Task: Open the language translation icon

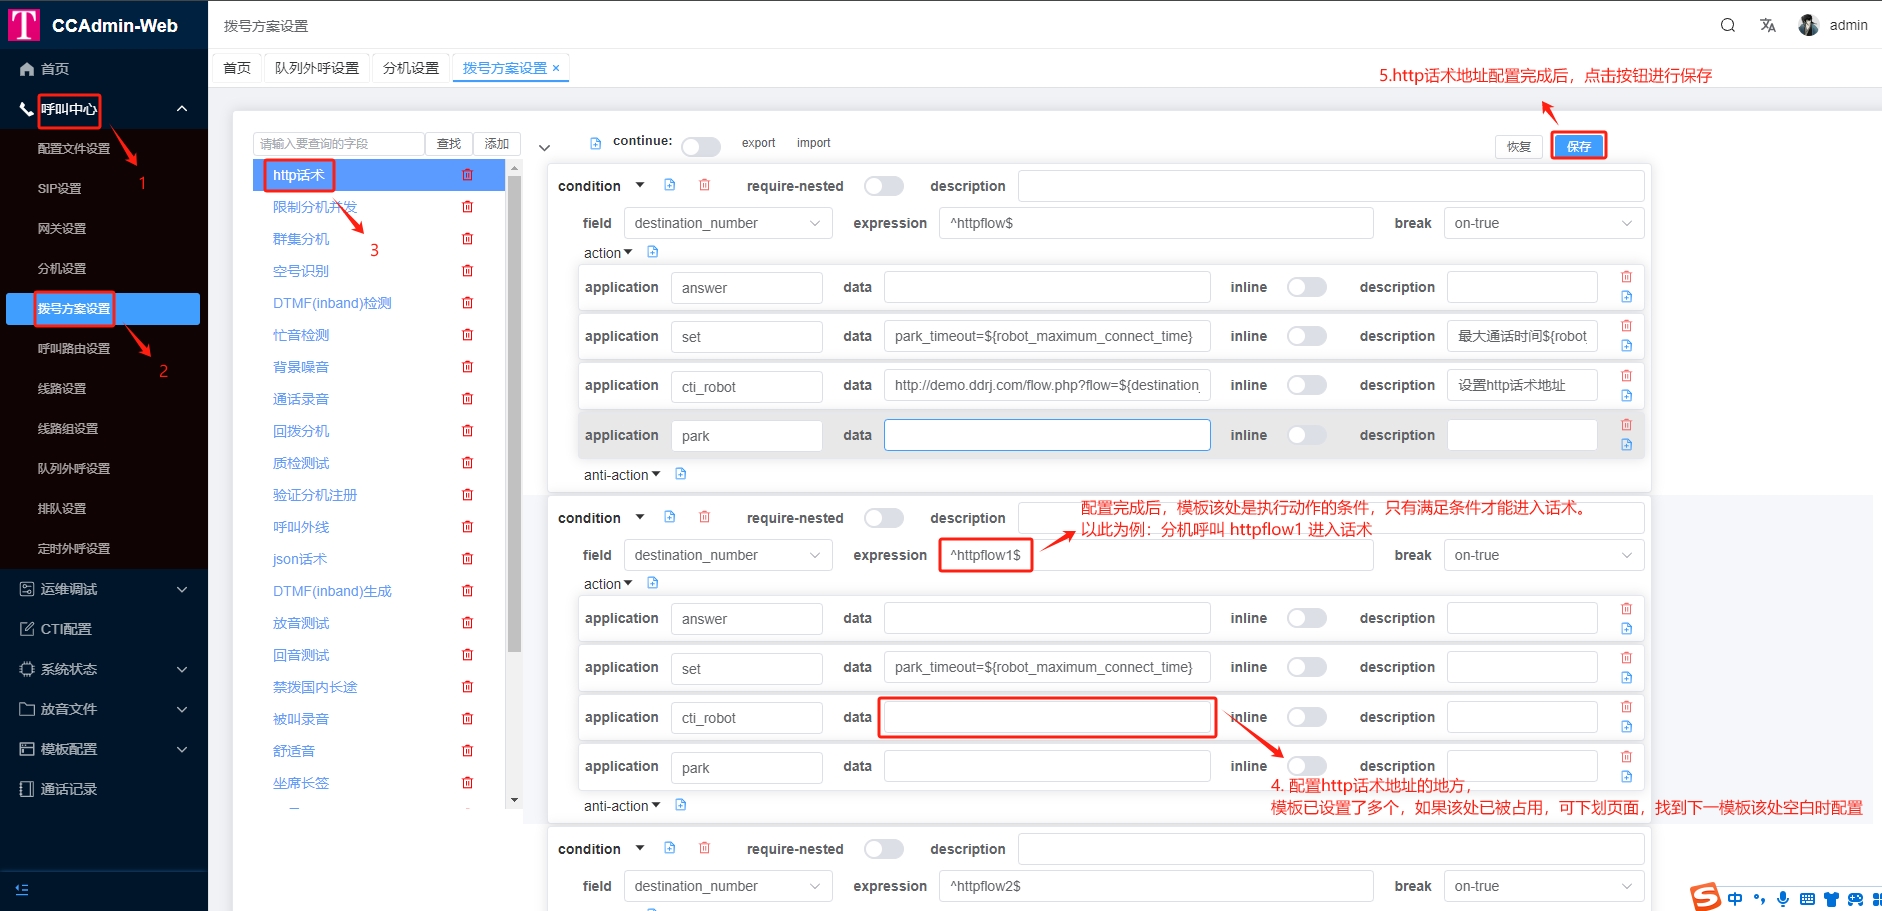Action: click(1767, 25)
